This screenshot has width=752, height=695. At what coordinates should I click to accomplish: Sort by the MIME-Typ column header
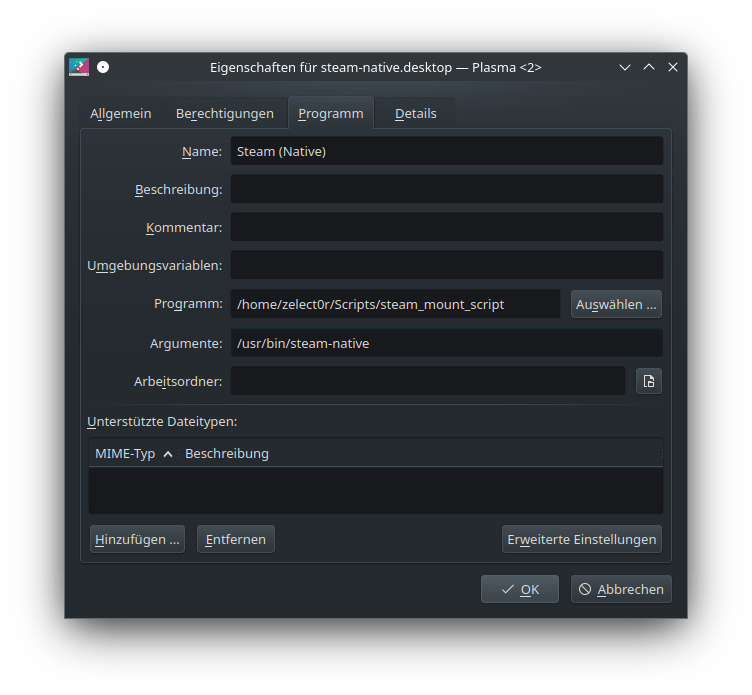pos(133,453)
